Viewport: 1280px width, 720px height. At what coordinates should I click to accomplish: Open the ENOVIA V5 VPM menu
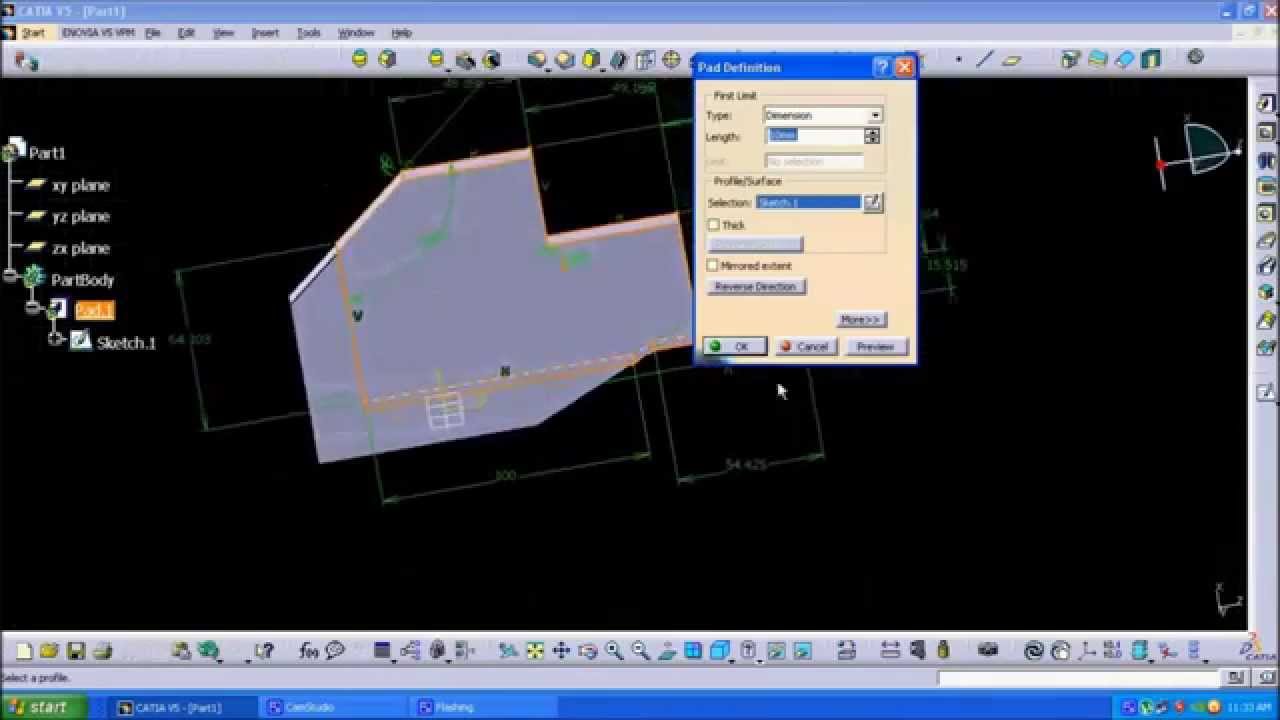click(x=98, y=33)
